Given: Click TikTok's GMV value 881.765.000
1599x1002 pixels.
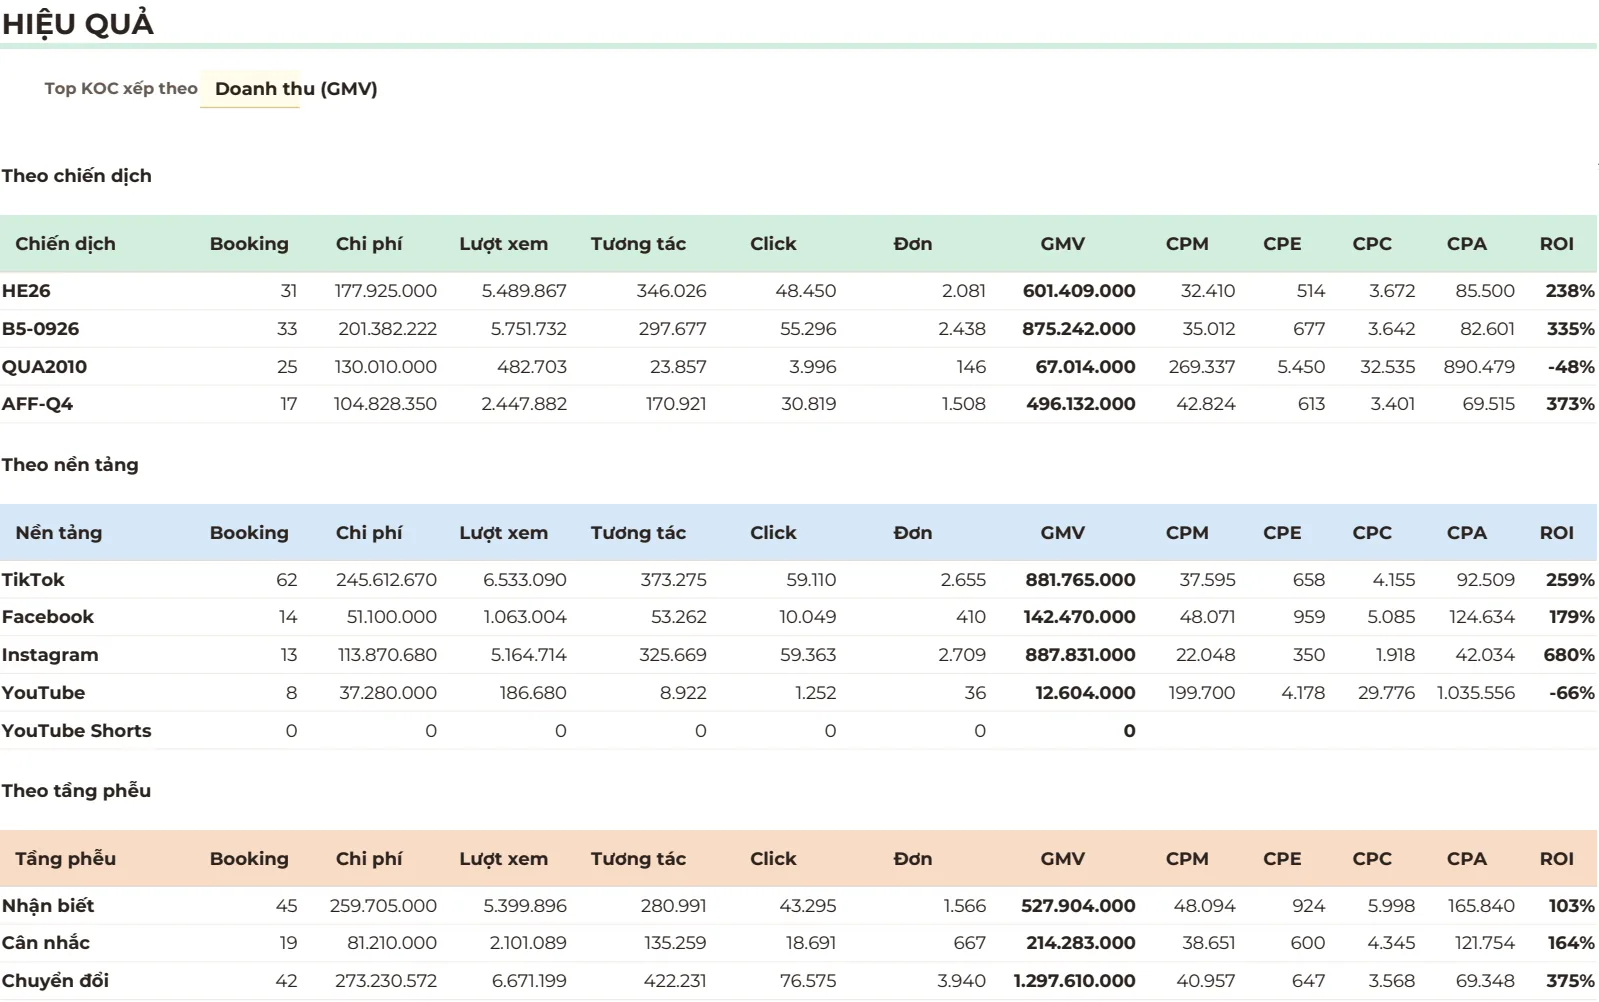Looking at the screenshot, I should coord(1080,580).
